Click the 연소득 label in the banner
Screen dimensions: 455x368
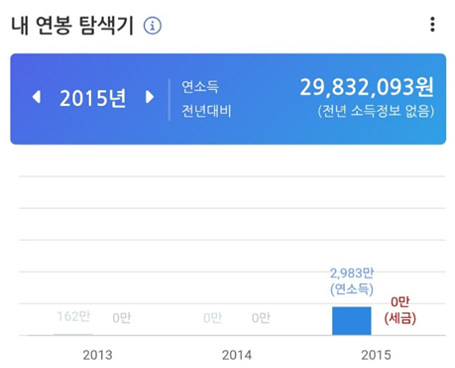pos(200,86)
